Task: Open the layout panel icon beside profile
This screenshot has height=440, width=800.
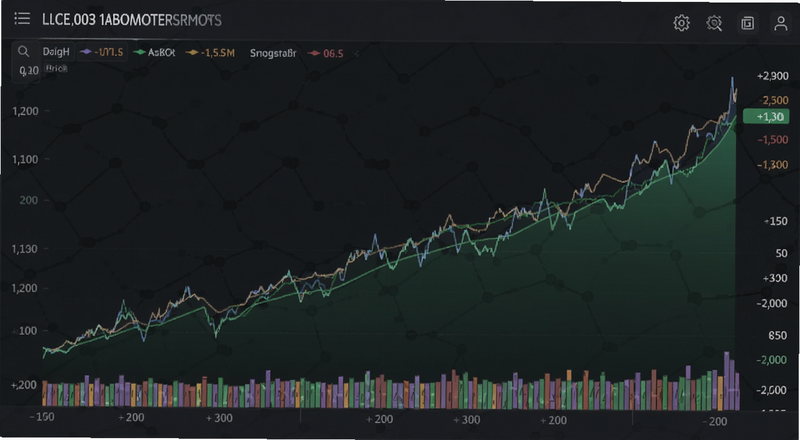Action: [747, 23]
